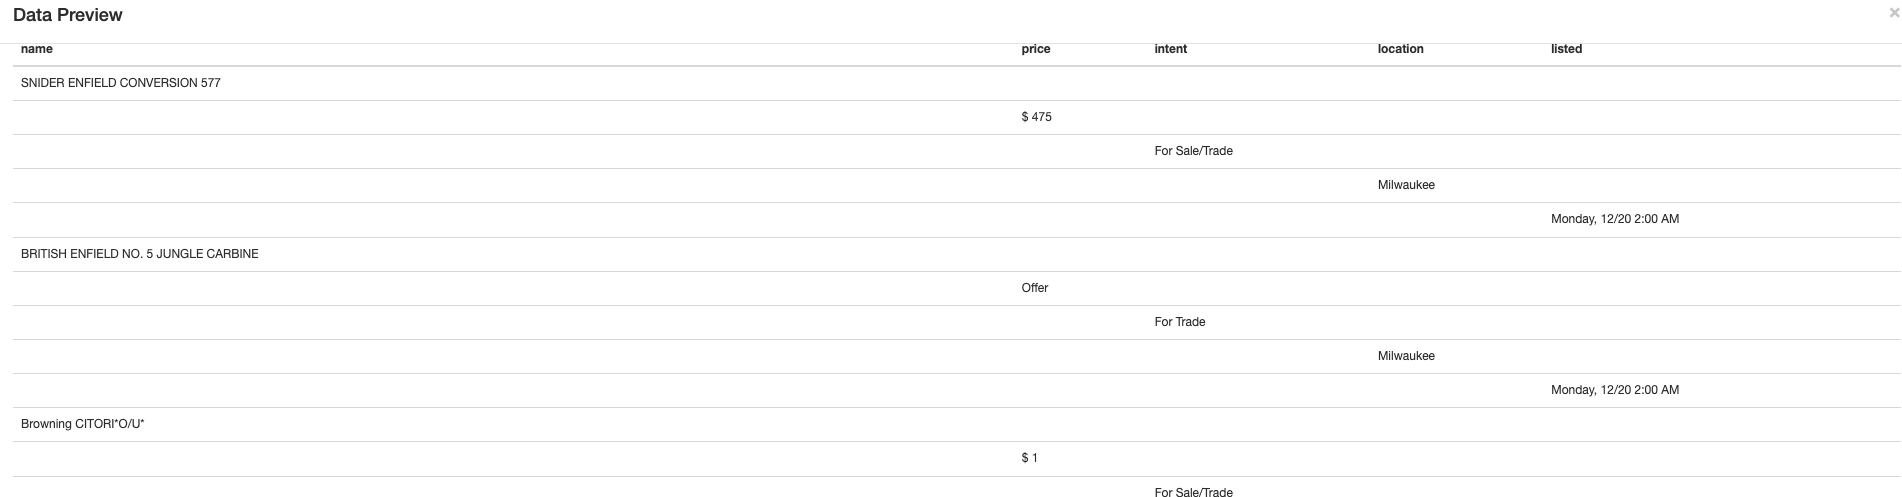Select the "For Trade" intent cell
Image resolution: width=1902 pixels, height=497 pixels.
click(x=1179, y=322)
